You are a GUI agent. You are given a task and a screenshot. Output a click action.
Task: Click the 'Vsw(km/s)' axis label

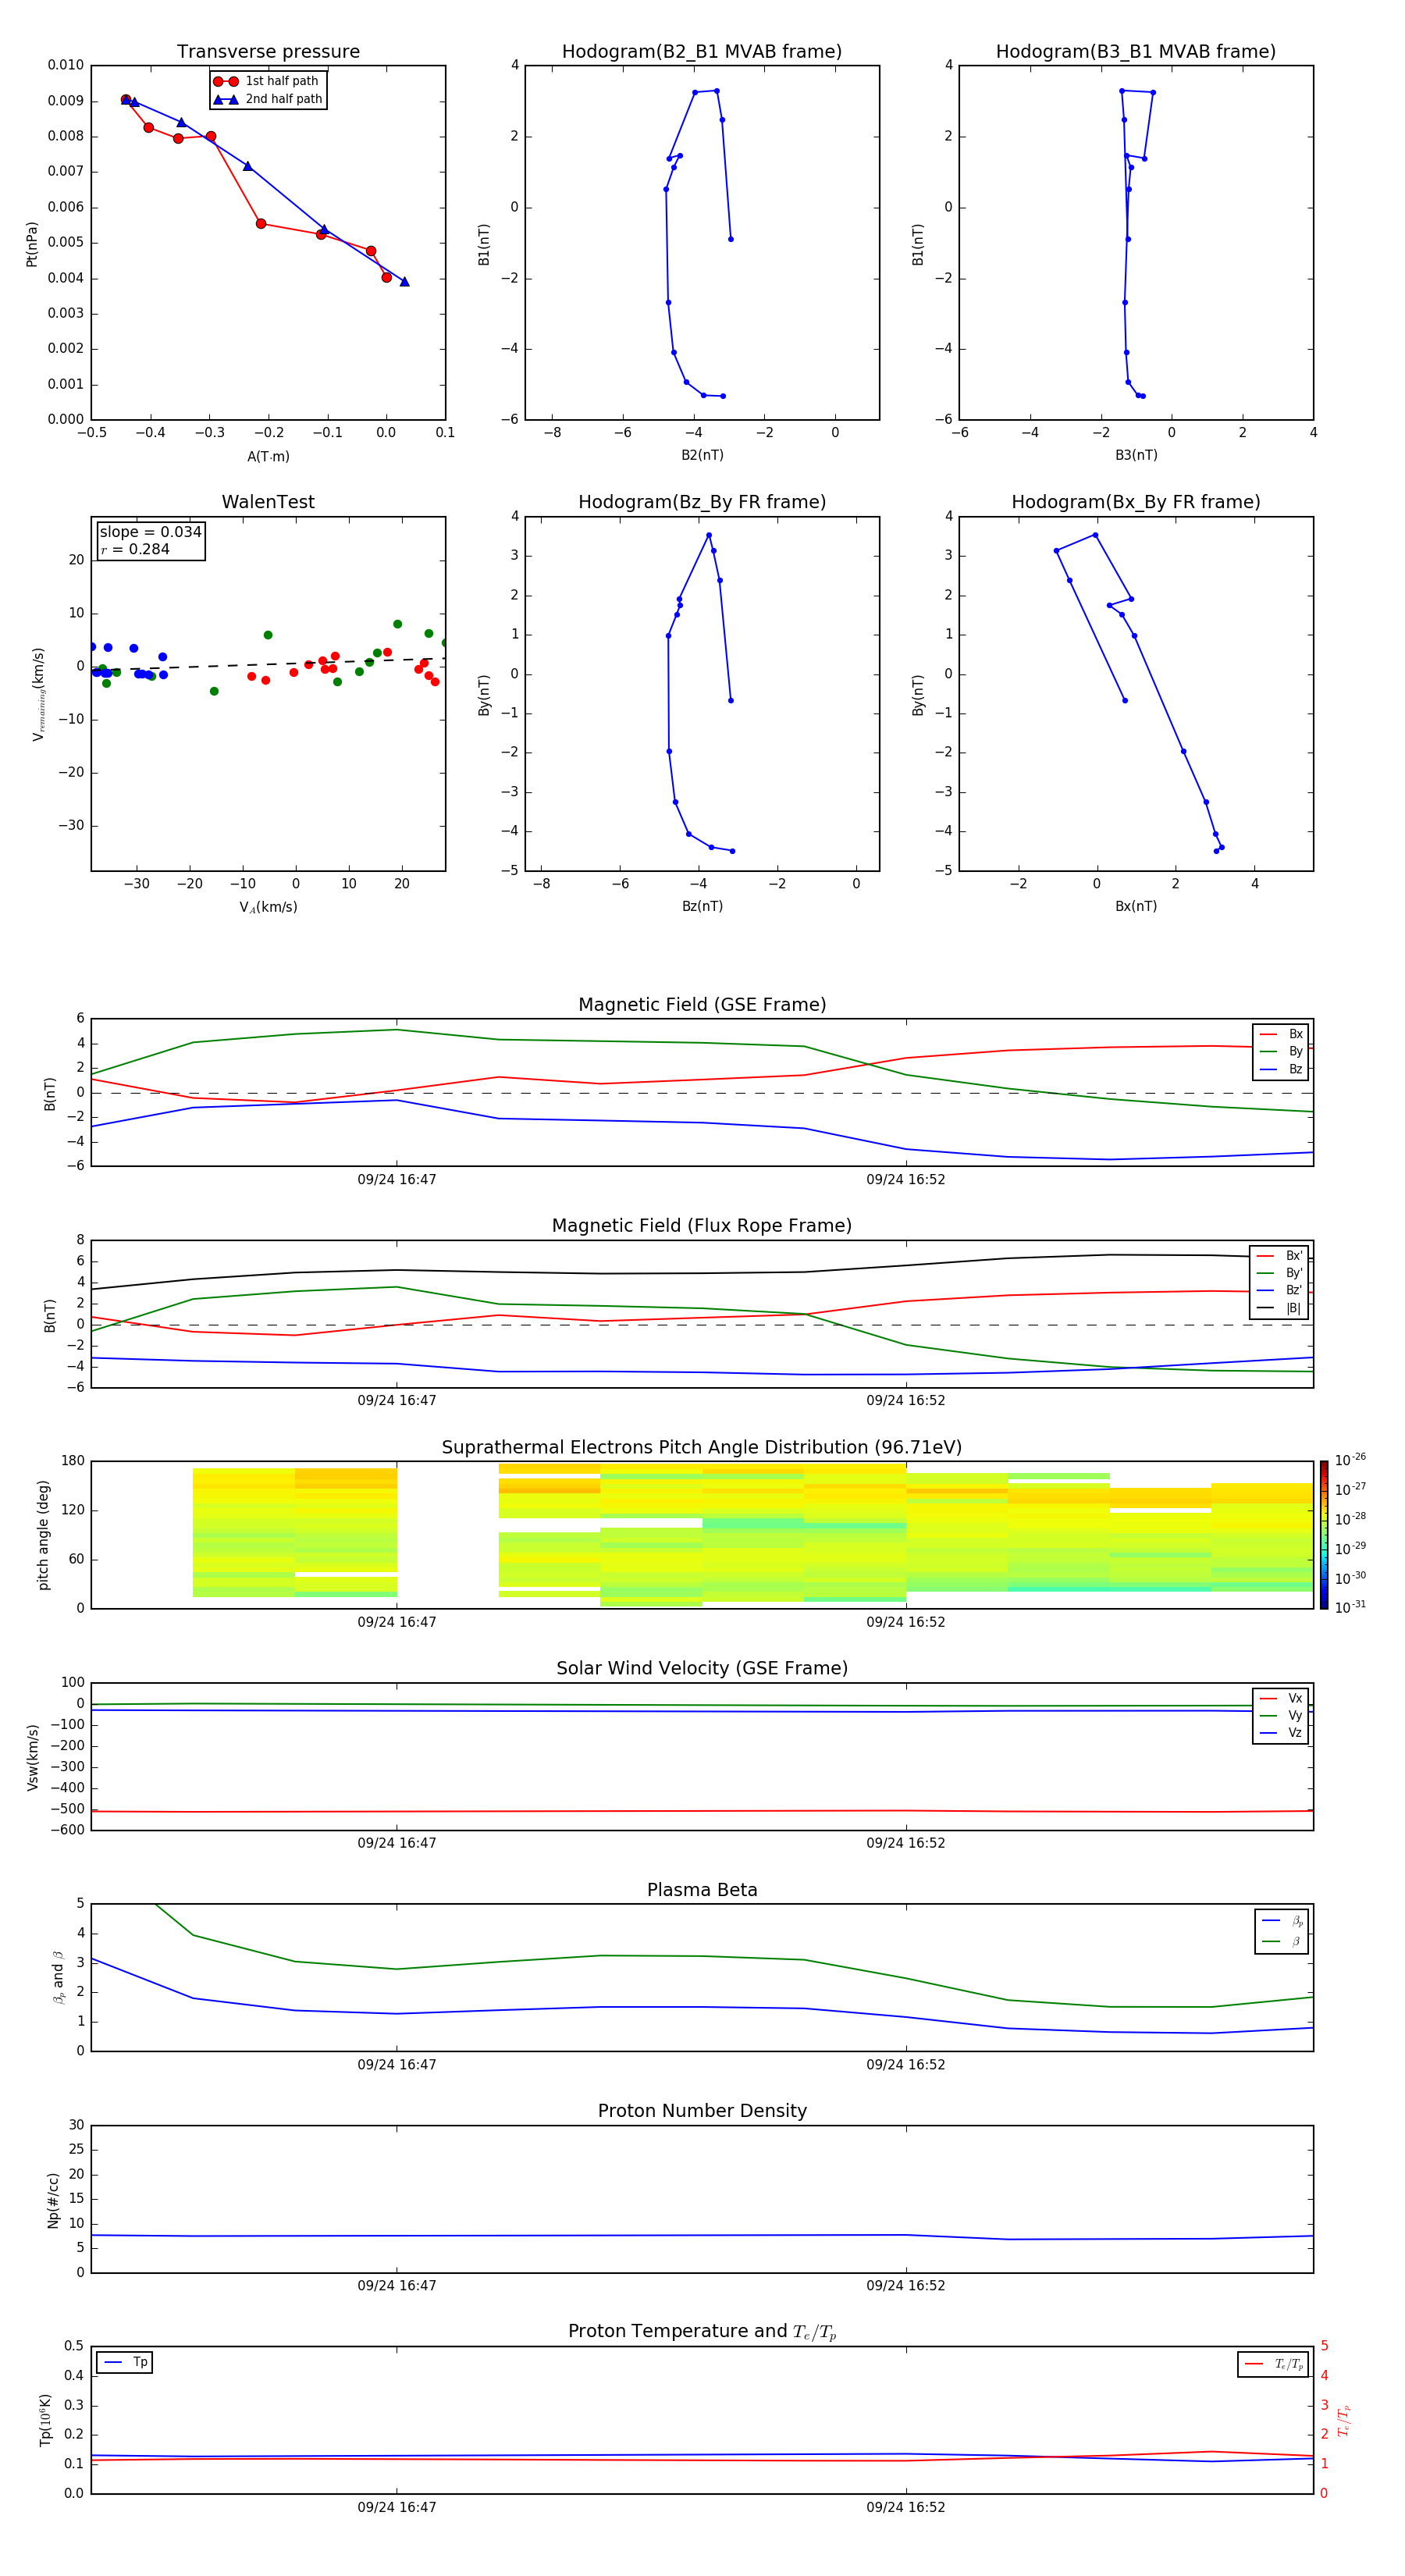tap(32, 1756)
